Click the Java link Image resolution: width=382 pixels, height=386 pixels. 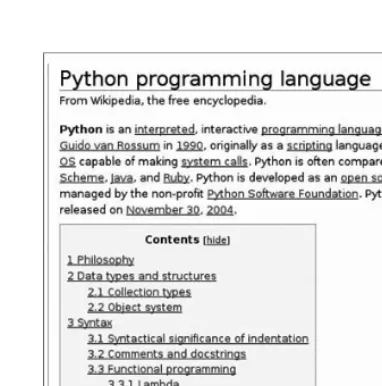[122, 178]
